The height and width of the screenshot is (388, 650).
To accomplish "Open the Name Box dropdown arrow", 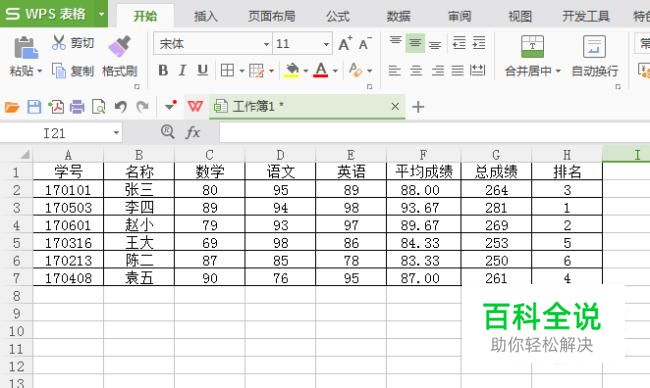I will (x=116, y=133).
